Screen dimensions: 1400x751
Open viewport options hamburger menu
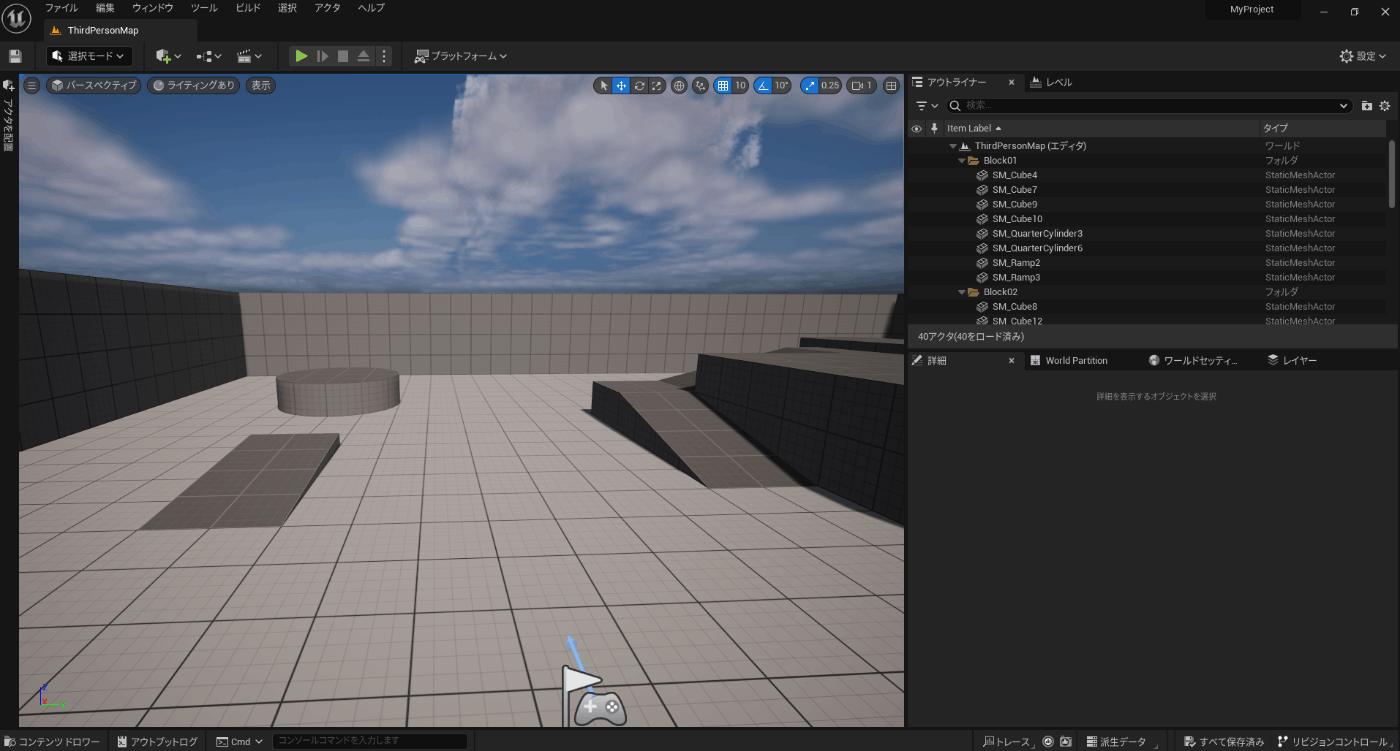pyautogui.click(x=31, y=85)
